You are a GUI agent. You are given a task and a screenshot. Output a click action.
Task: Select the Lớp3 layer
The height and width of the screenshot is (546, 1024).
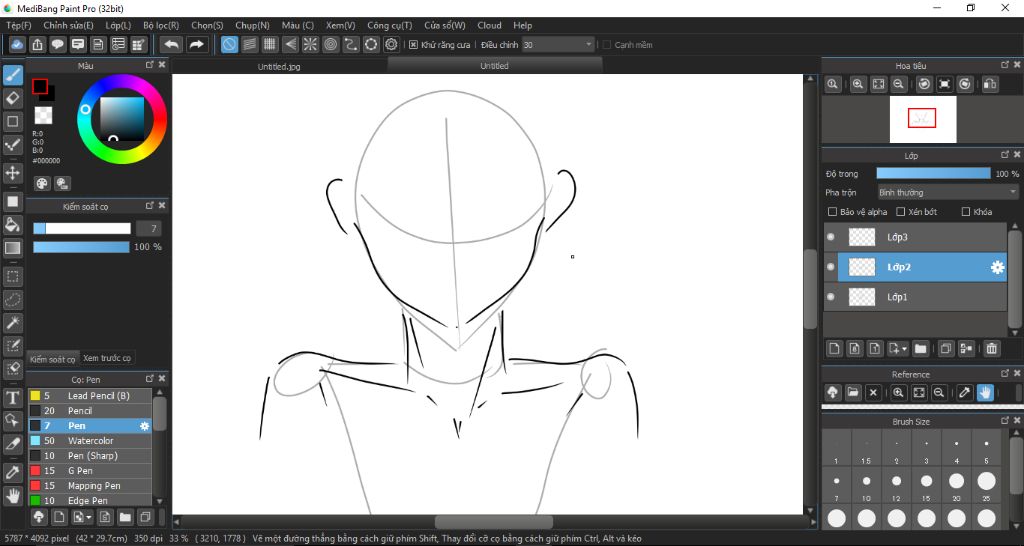[916, 237]
